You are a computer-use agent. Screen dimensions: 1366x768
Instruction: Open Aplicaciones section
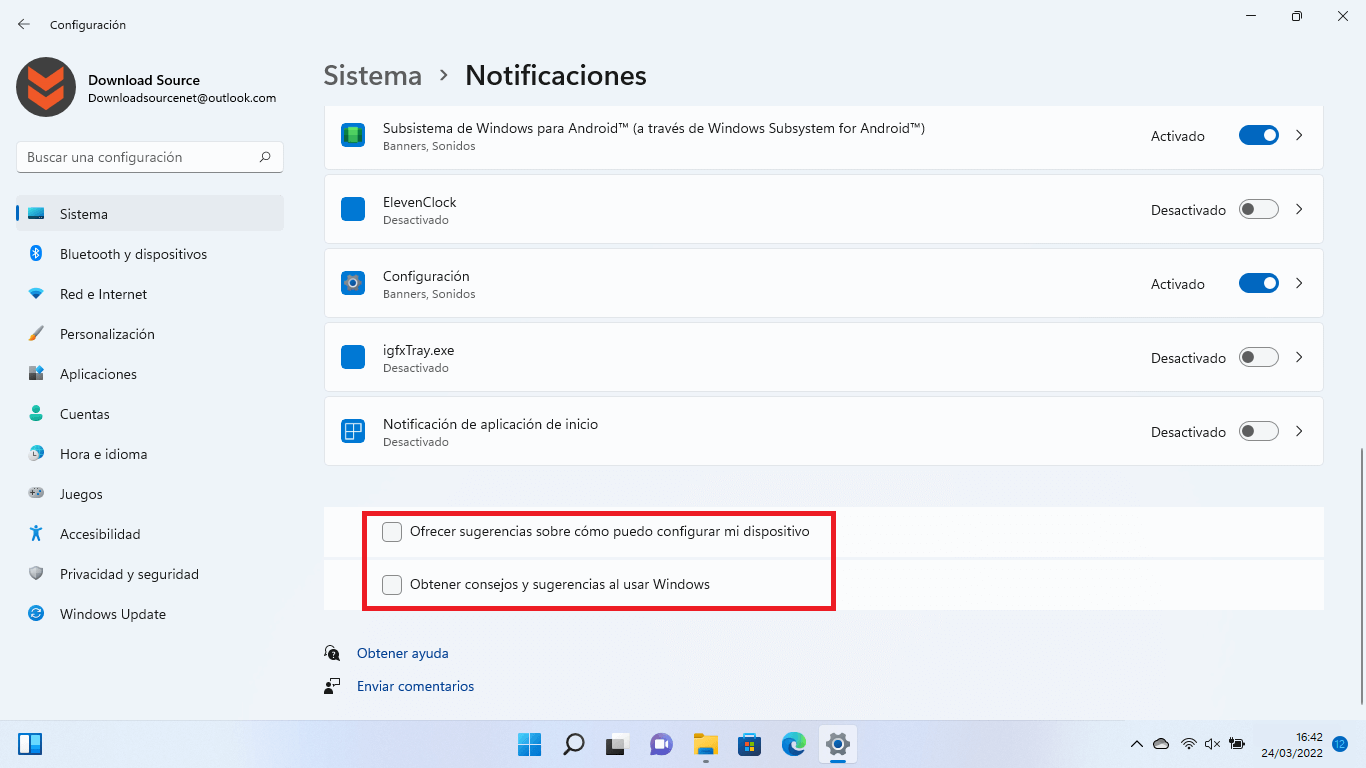pos(150,374)
